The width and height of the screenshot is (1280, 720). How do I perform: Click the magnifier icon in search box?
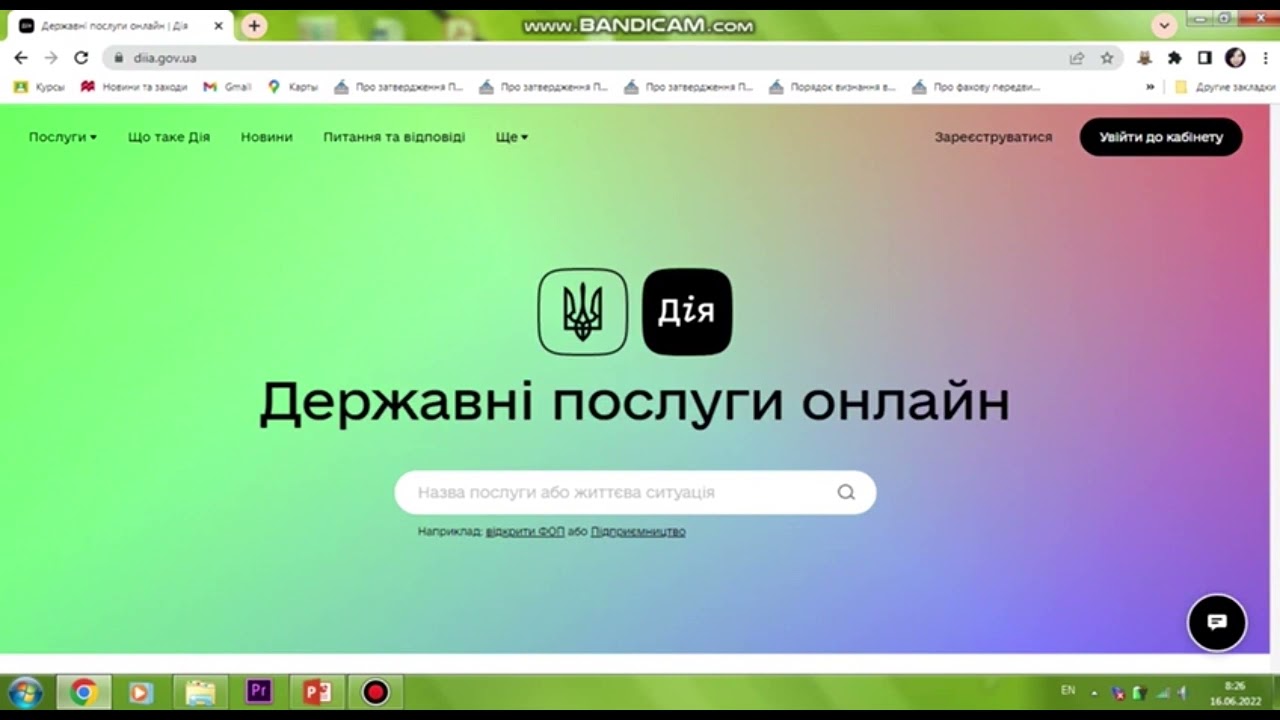[846, 492]
